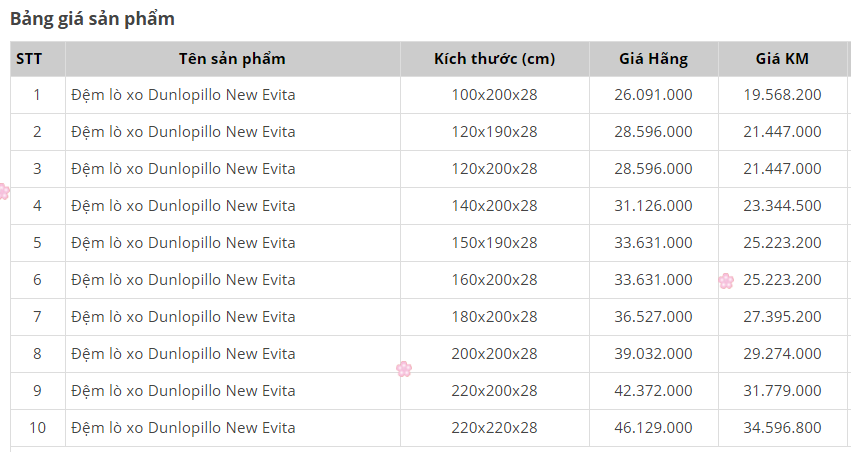Viewport: 851px width, 452px height.
Task: Click the Giá Hãng column header
Action: point(653,59)
